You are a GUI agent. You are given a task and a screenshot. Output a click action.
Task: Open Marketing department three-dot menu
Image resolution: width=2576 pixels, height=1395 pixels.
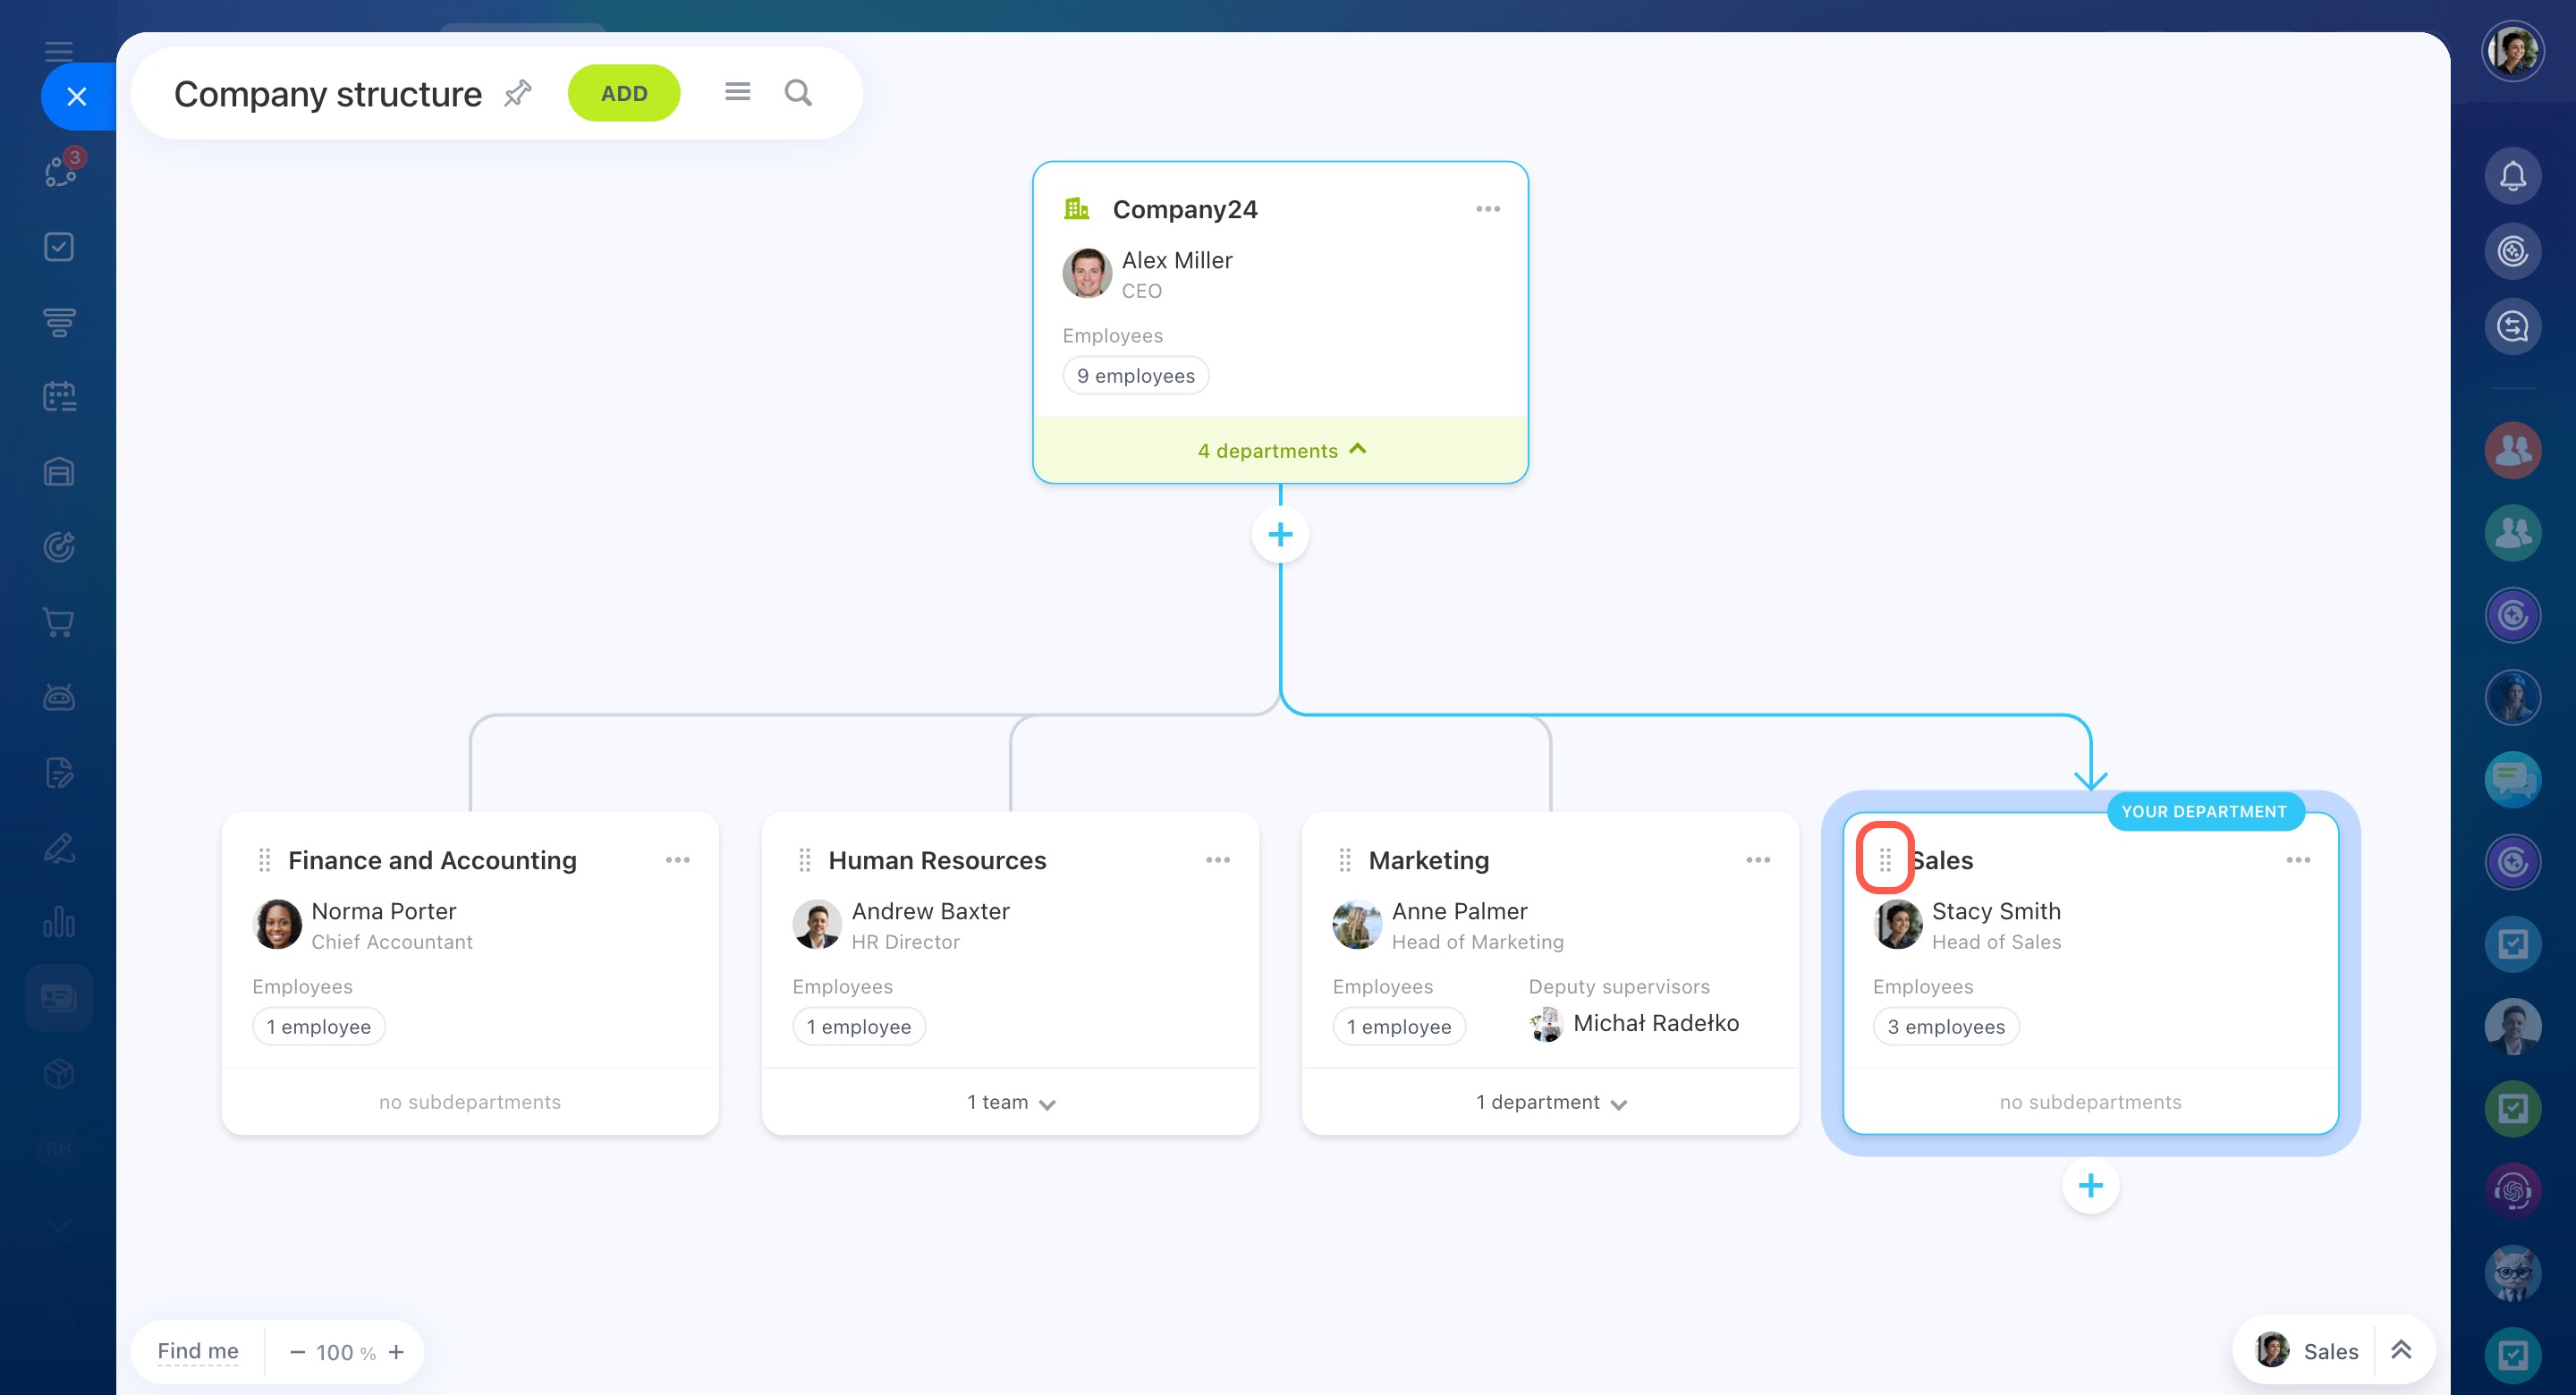pos(1757,860)
